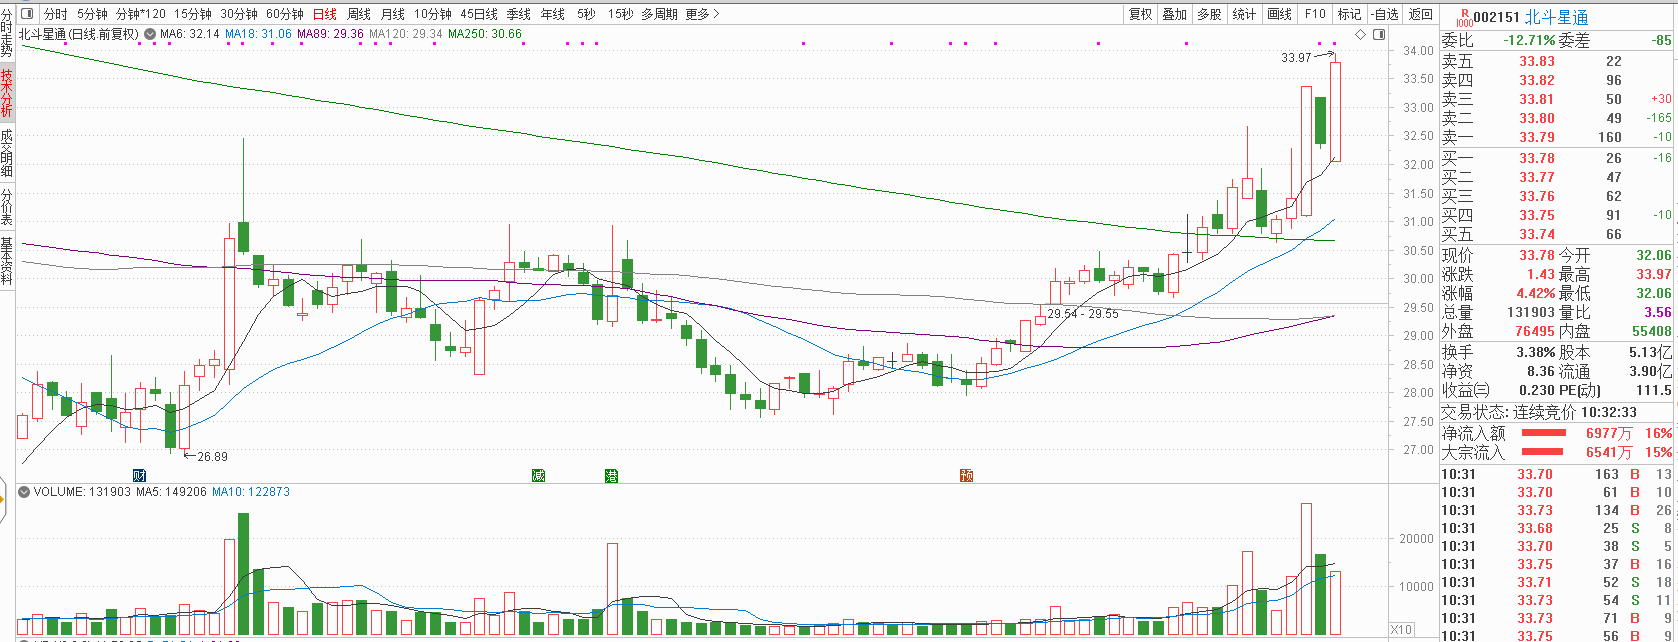Click the MA6: 32.14 indicator label
This screenshot has width=1678, height=642.
coord(190,34)
